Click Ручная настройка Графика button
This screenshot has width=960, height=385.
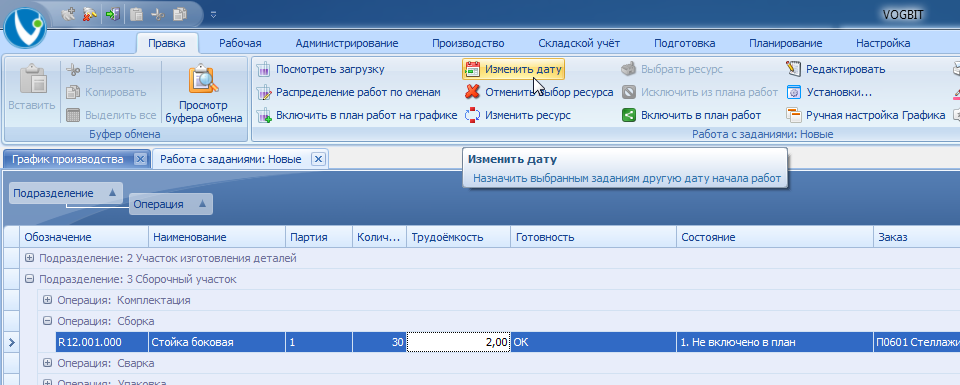pos(866,115)
